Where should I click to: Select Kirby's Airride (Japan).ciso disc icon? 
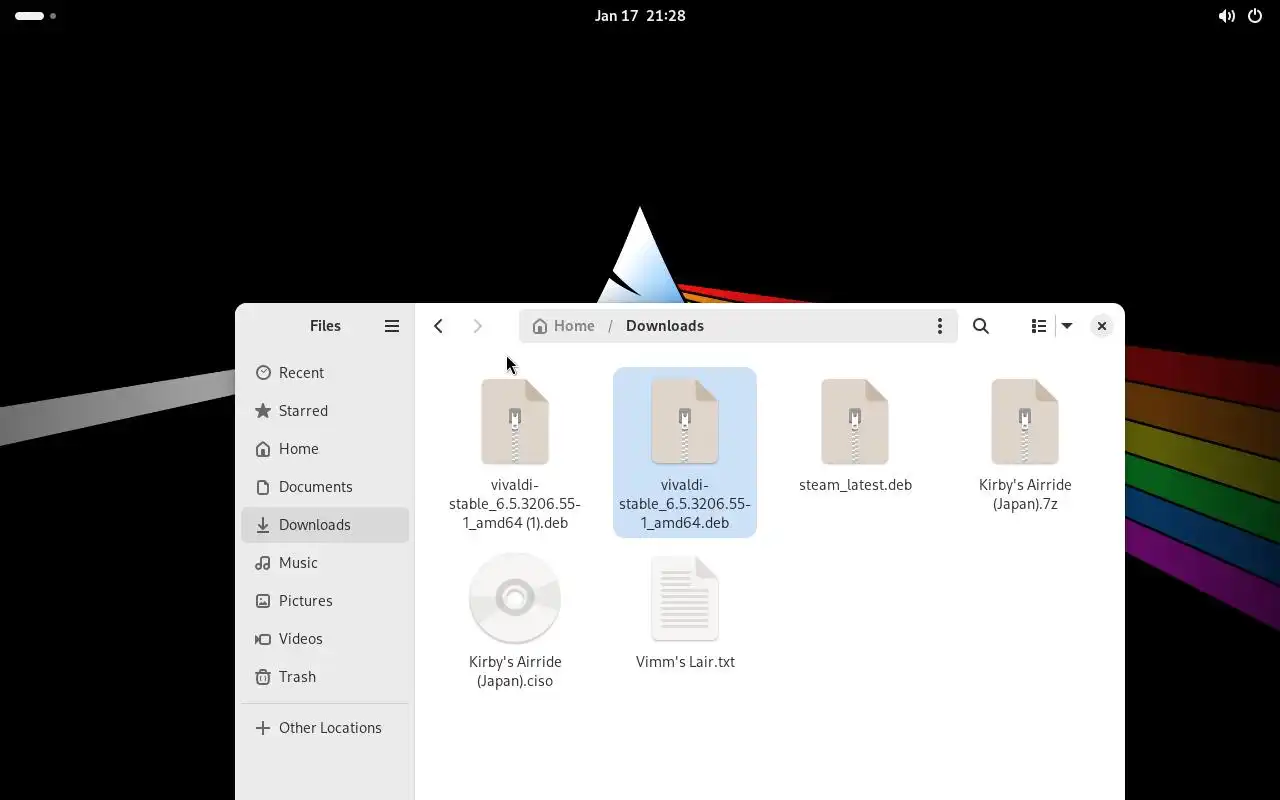[x=515, y=598]
